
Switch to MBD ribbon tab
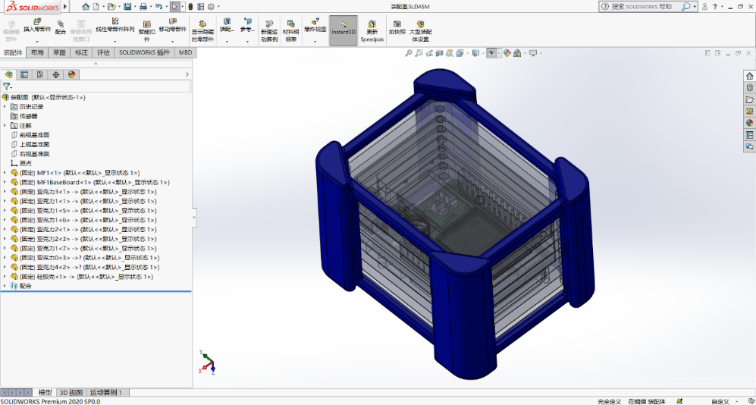(x=185, y=53)
